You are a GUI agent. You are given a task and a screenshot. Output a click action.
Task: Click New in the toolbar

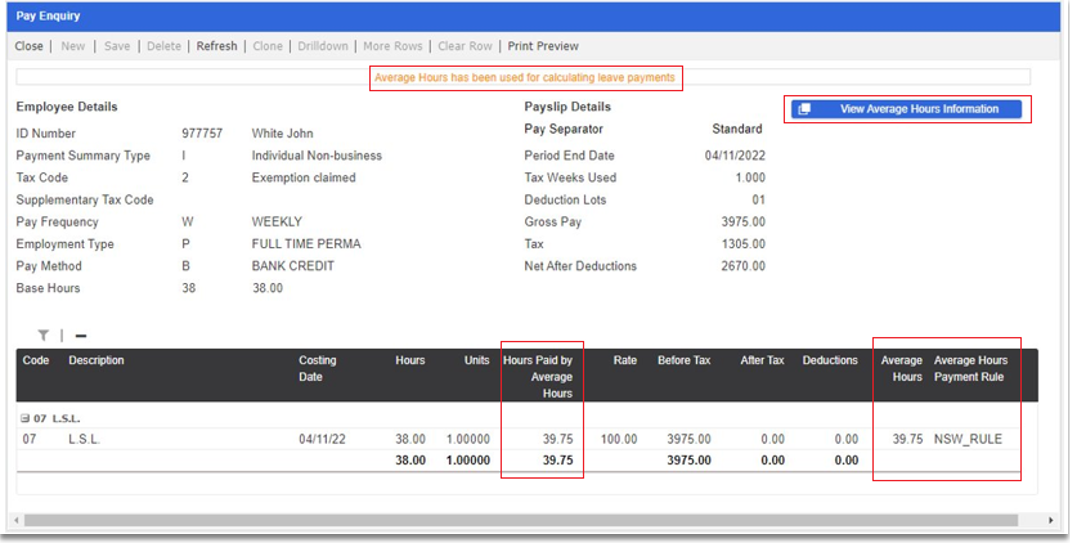point(73,46)
